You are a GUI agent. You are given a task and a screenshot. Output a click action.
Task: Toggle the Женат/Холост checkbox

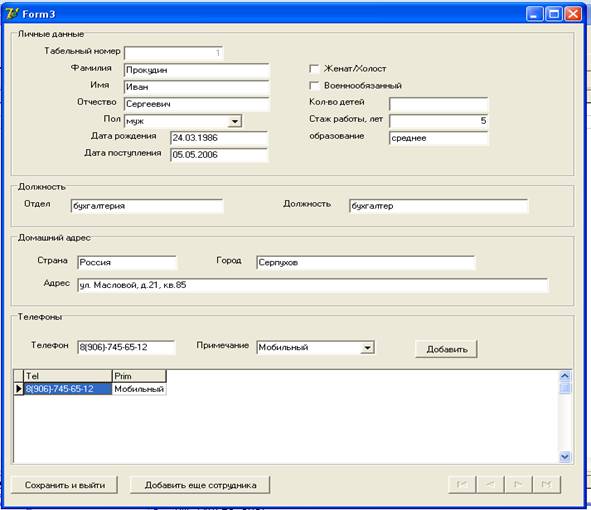click(314, 69)
